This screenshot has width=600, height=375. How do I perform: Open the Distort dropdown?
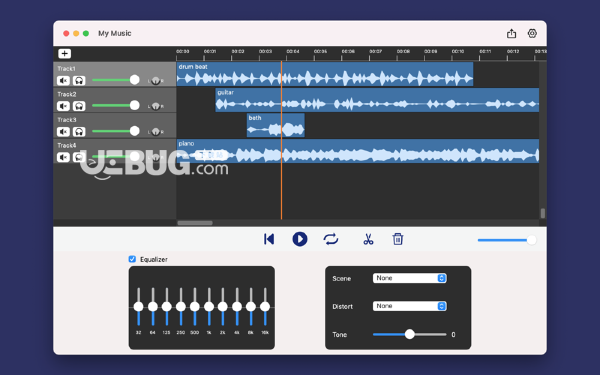pos(409,306)
